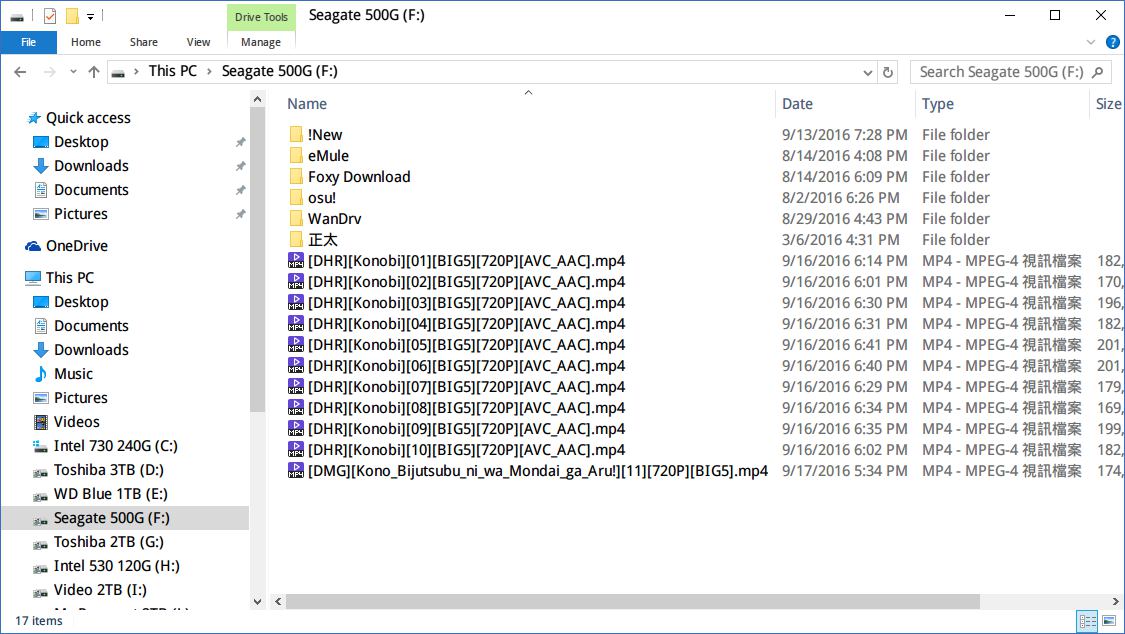Image resolution: width=1125 pixels, height=634 pixels.
Task: Open the Manage tab under Drive Tools
Action: 260,42
